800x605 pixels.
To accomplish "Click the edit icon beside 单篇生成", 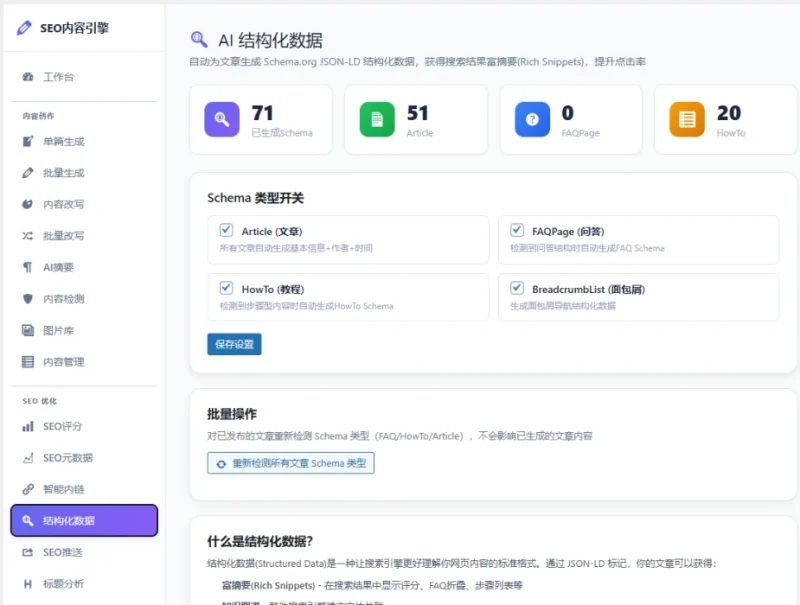I will click(x=28, y=141).
